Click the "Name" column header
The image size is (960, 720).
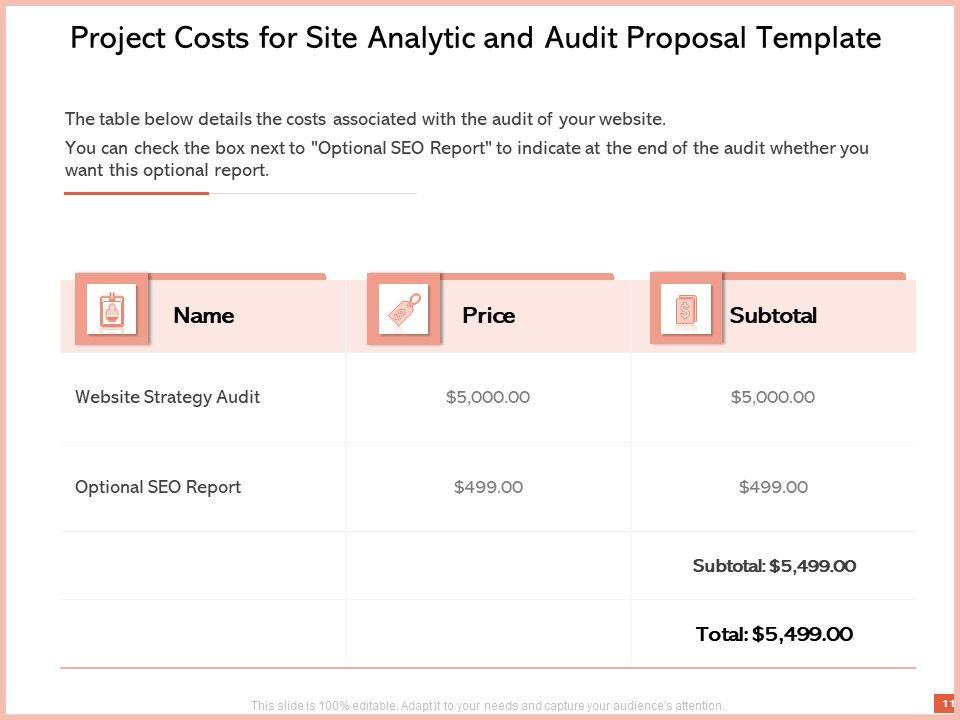203,316
